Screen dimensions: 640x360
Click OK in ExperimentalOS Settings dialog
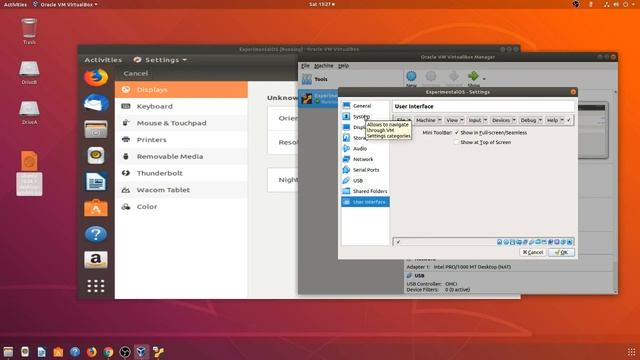tap(561, 252)
